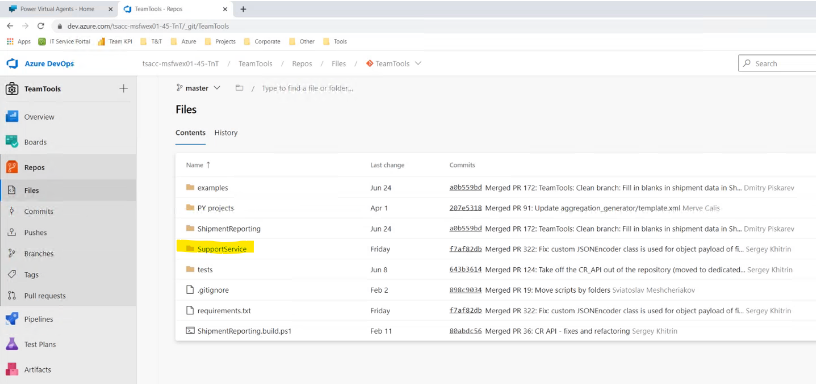Image resolution: width=816 pixels, height=384 pixels.
Task: Open the Chrome Apps shortcut
Action: pyautogui.click(x=19, y=42)
